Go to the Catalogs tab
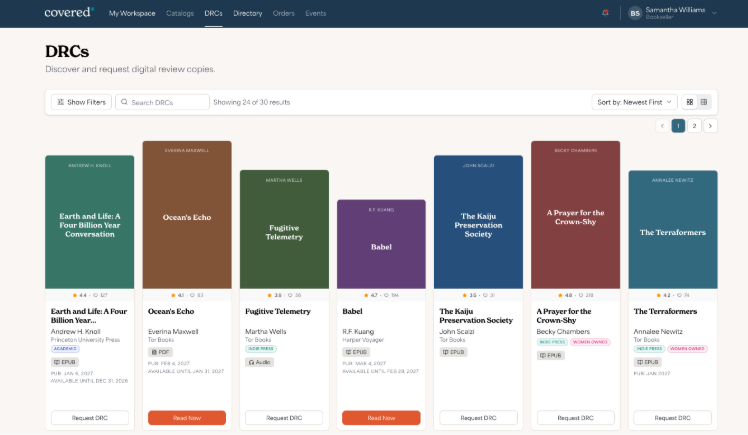 tap(180, 13)
